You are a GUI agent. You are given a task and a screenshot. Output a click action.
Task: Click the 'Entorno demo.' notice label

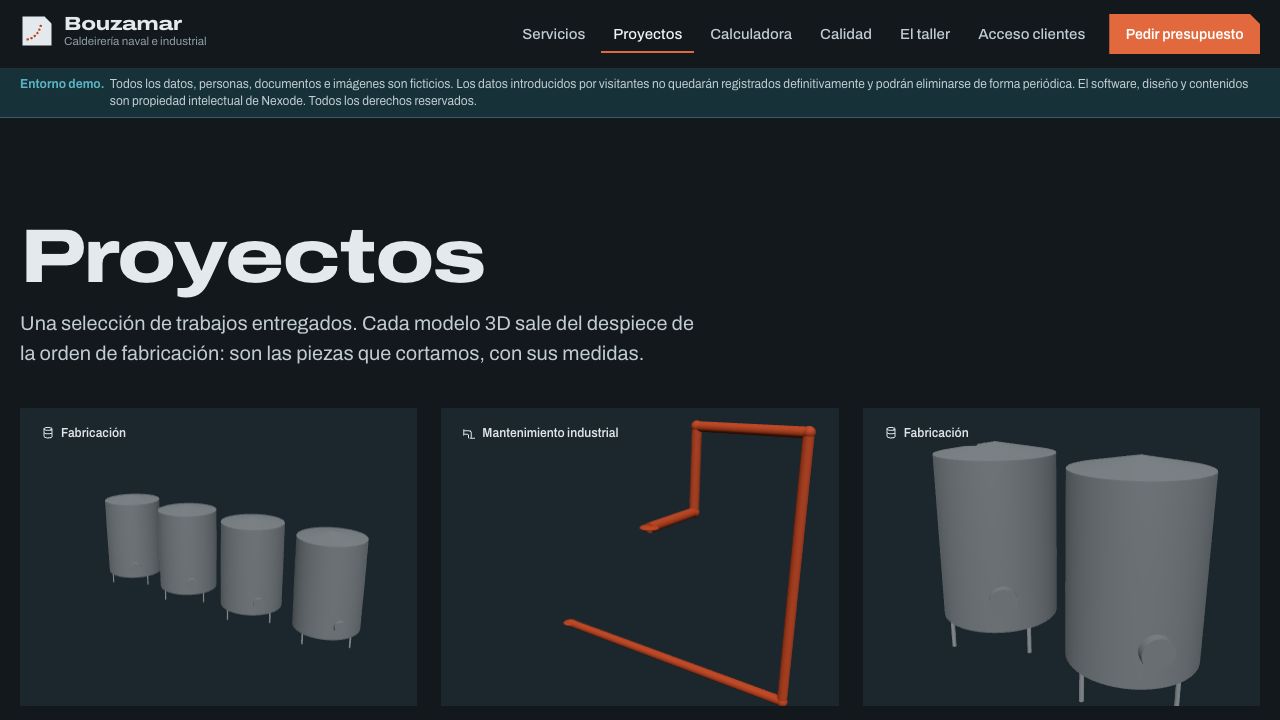pos(62,84)
